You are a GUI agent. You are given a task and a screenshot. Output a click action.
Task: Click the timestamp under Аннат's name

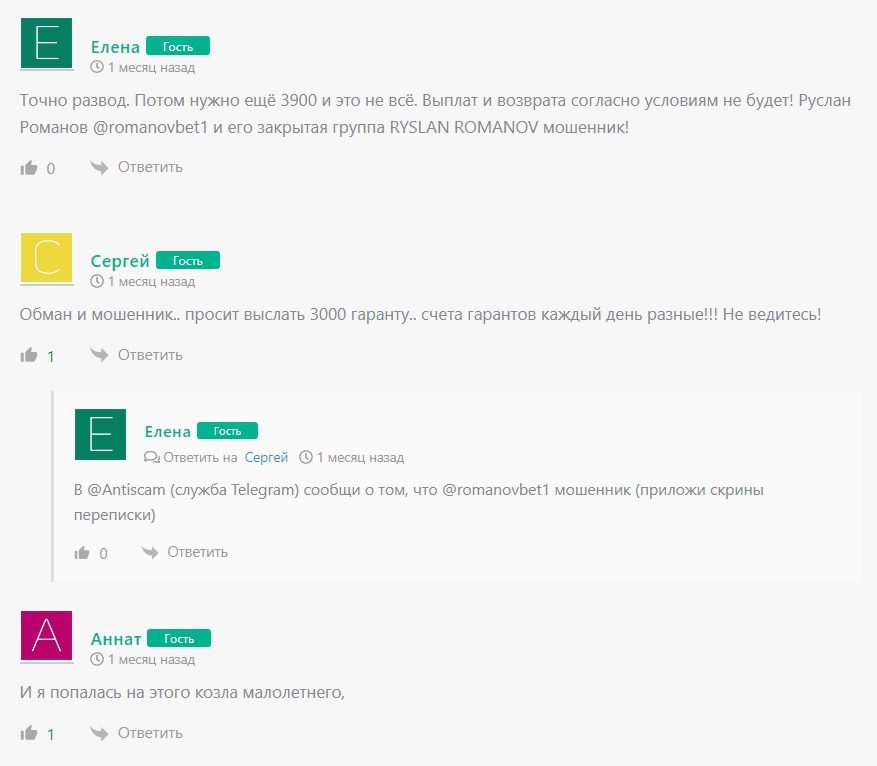[x=143, y=659]
